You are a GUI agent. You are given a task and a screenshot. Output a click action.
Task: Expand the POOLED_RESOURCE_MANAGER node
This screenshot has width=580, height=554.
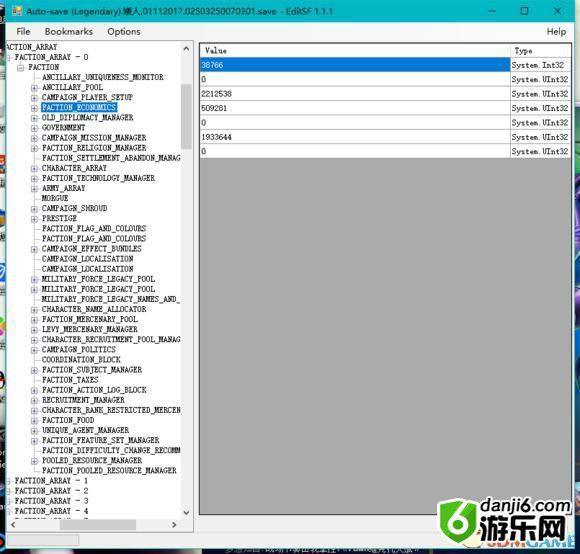[x=34, y=461]
